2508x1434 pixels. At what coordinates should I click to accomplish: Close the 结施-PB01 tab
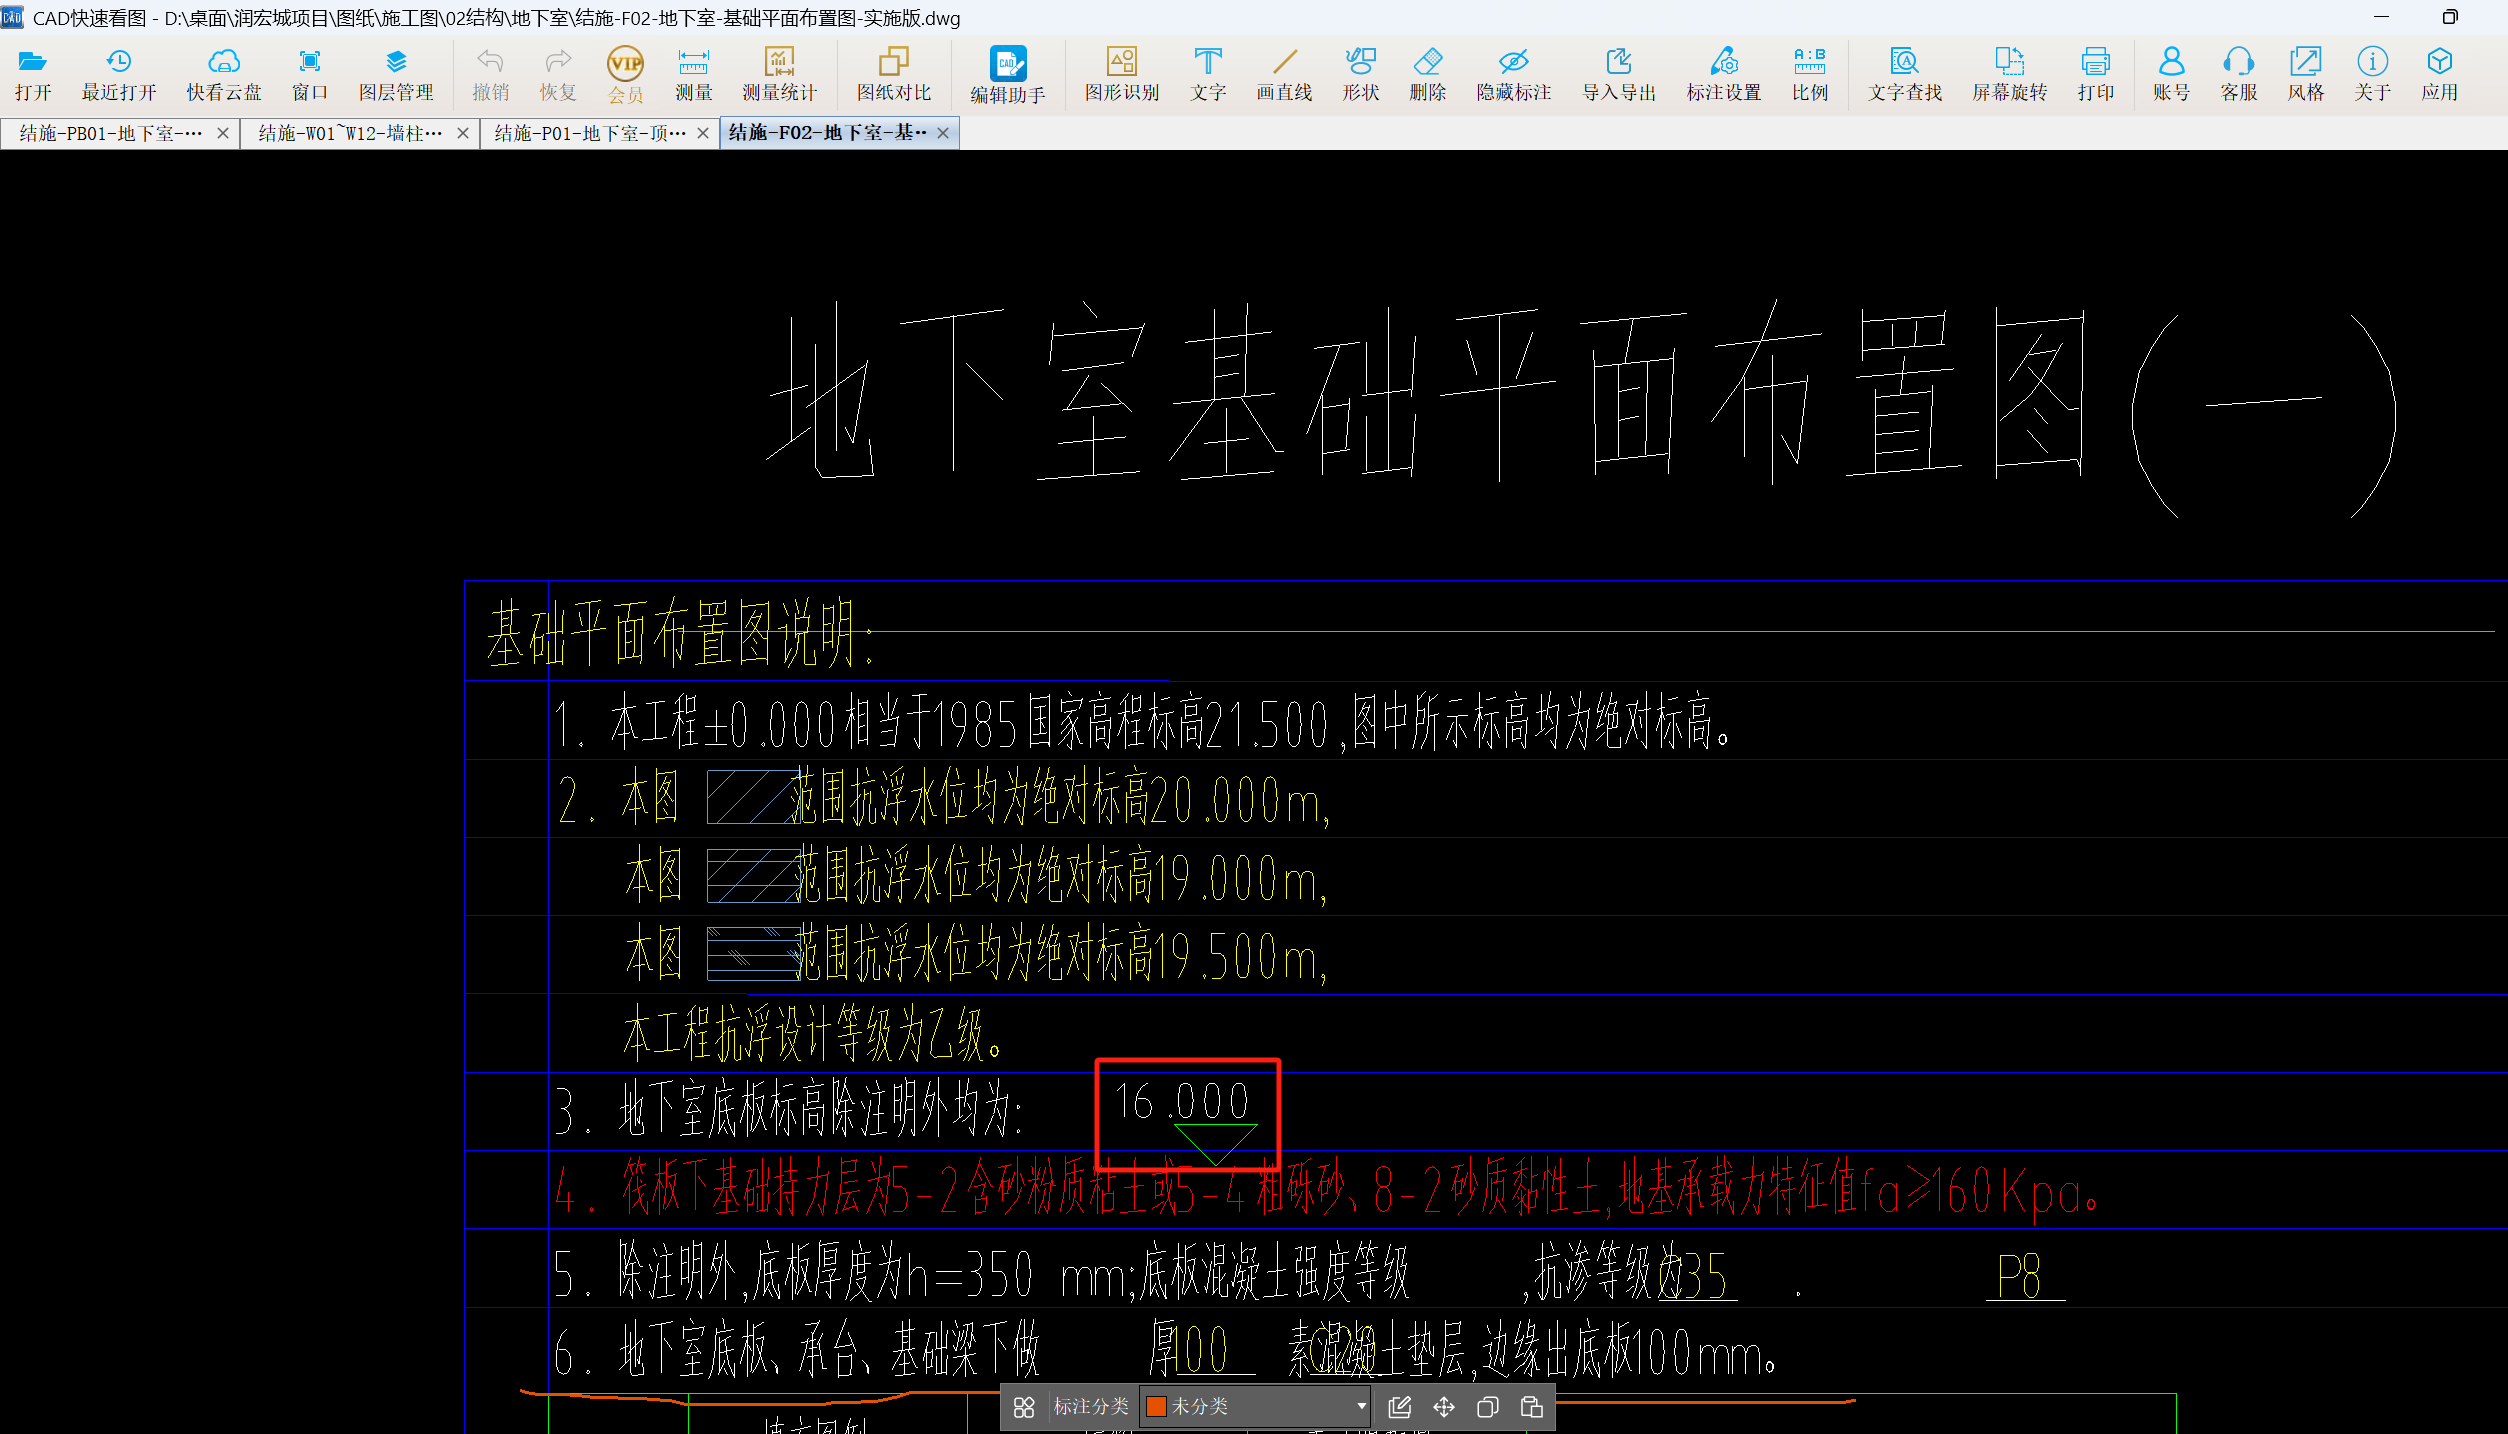223,133
